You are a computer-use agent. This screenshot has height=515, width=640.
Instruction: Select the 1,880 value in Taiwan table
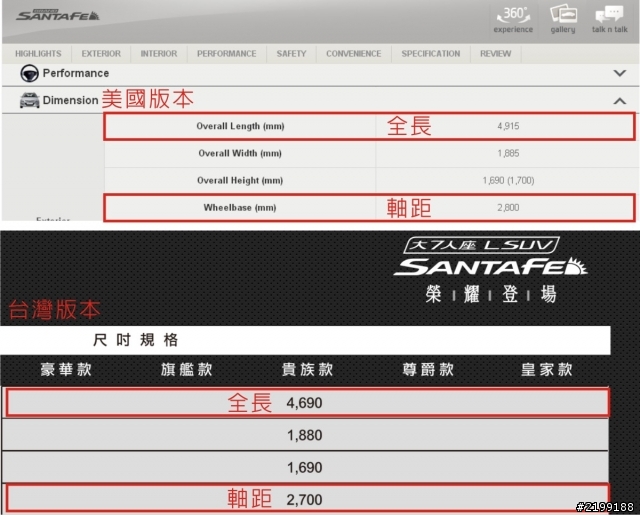[304, 435]
